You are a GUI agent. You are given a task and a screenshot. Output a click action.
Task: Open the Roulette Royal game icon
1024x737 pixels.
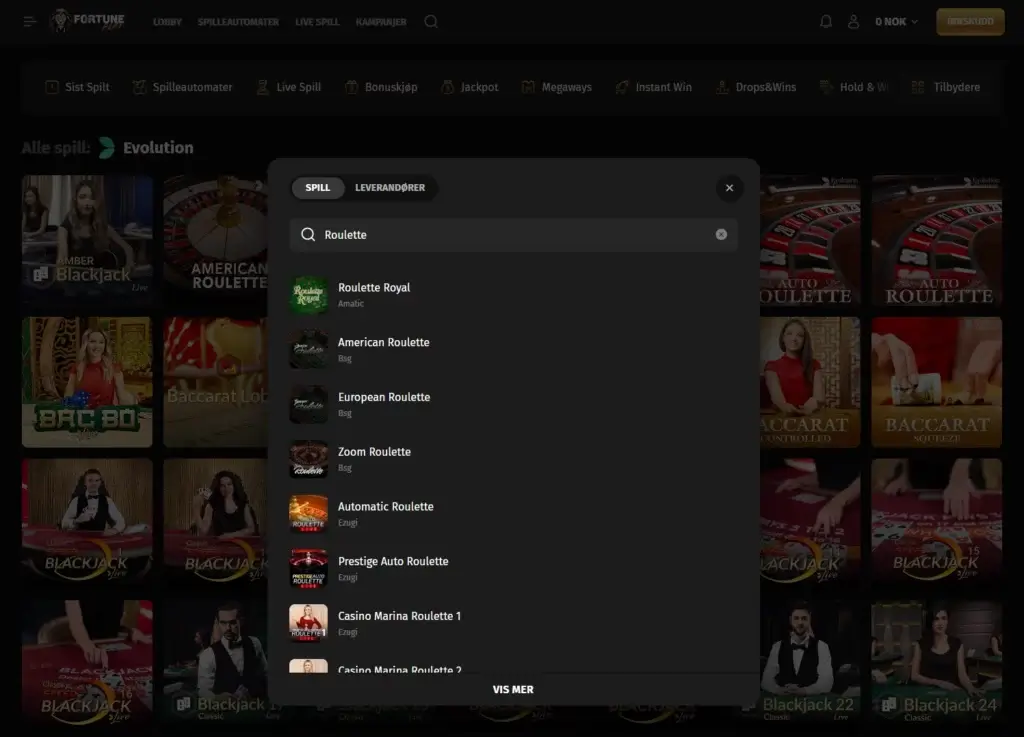point(308,294)
